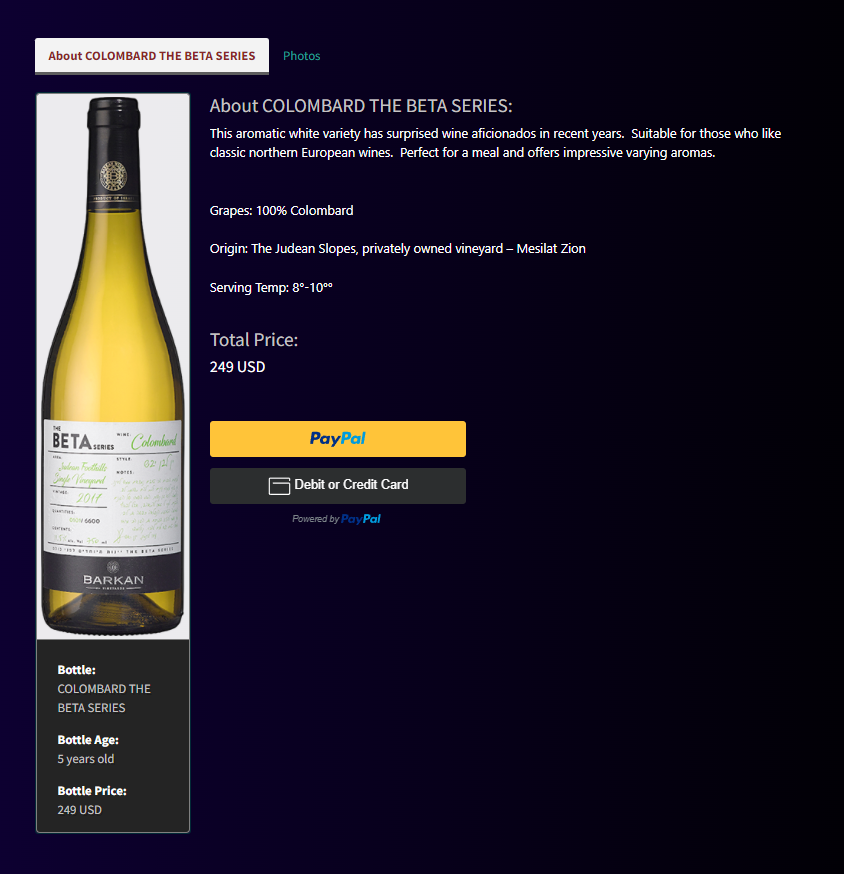Select the '249 USD' total price text

pyautogui.click(x=237, y=367)
